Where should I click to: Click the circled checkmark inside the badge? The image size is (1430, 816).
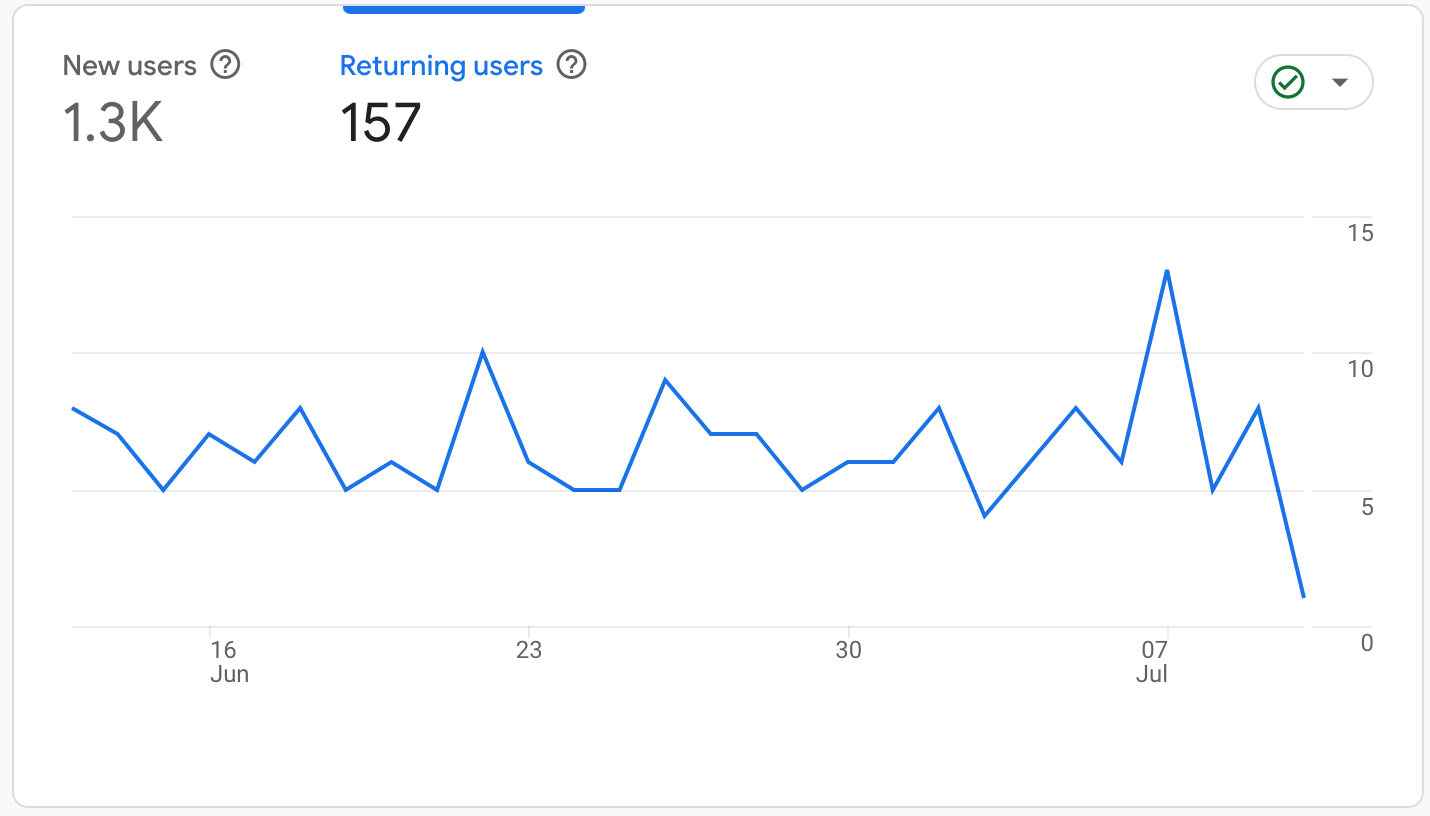[1289, 82]
